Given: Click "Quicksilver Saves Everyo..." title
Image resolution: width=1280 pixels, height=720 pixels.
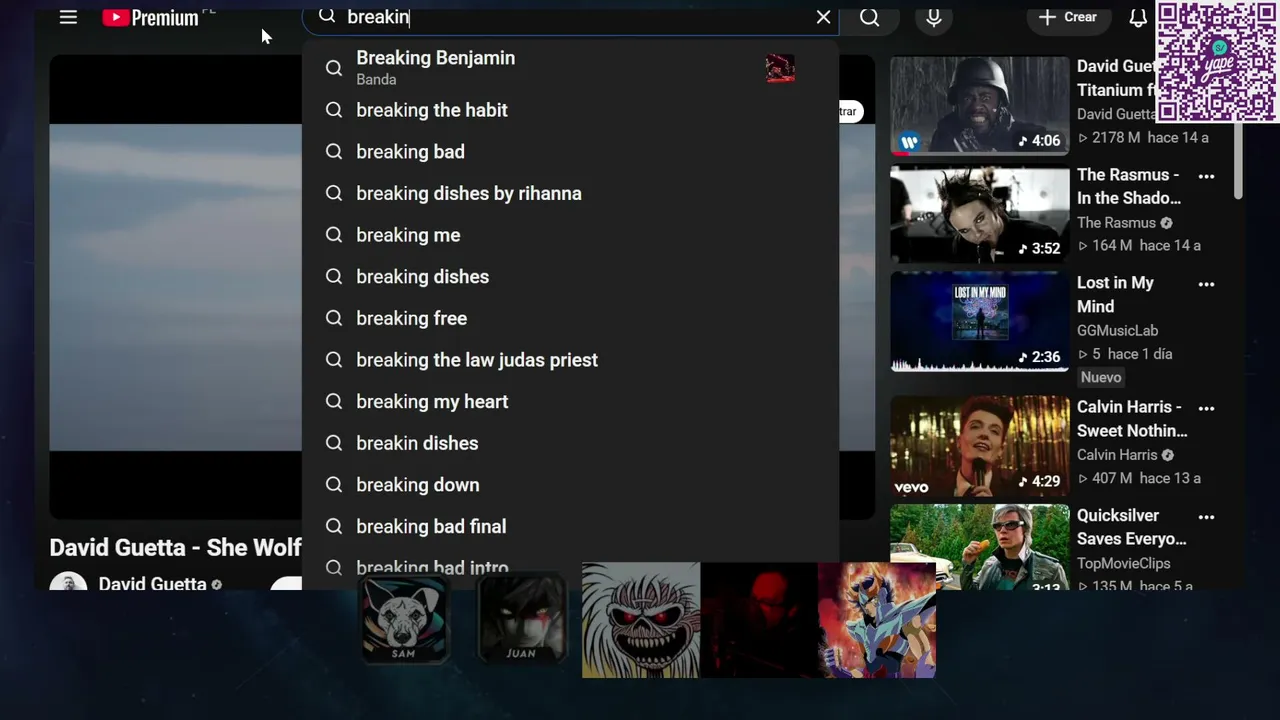Looking at the screenshot, I should (x=1131, y=527).
